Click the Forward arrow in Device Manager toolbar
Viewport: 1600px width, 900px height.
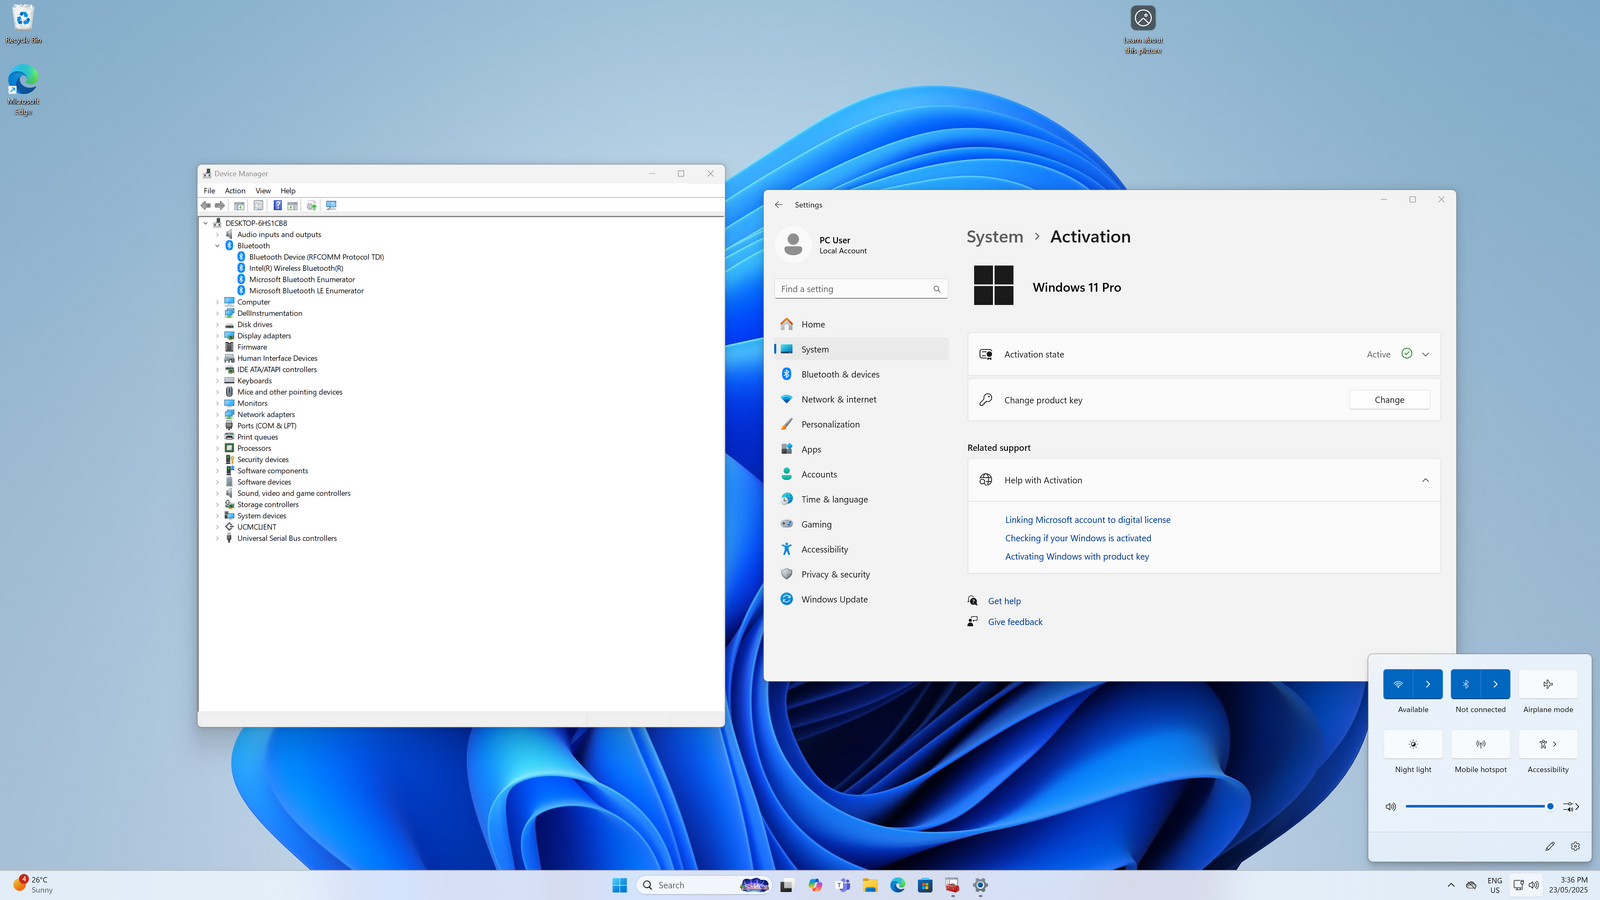220,205
